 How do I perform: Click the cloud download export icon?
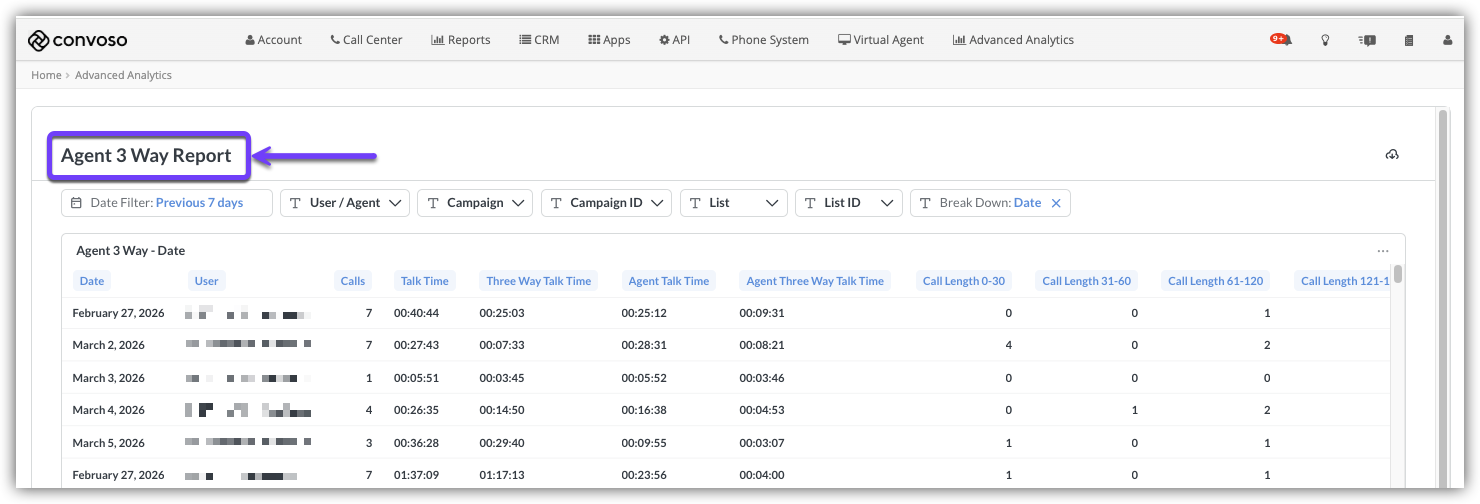(1392, 154)
